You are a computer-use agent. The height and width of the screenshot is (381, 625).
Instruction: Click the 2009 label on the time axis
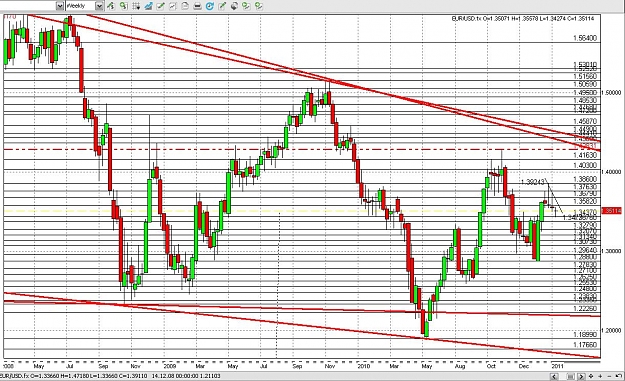click(169, 366)
